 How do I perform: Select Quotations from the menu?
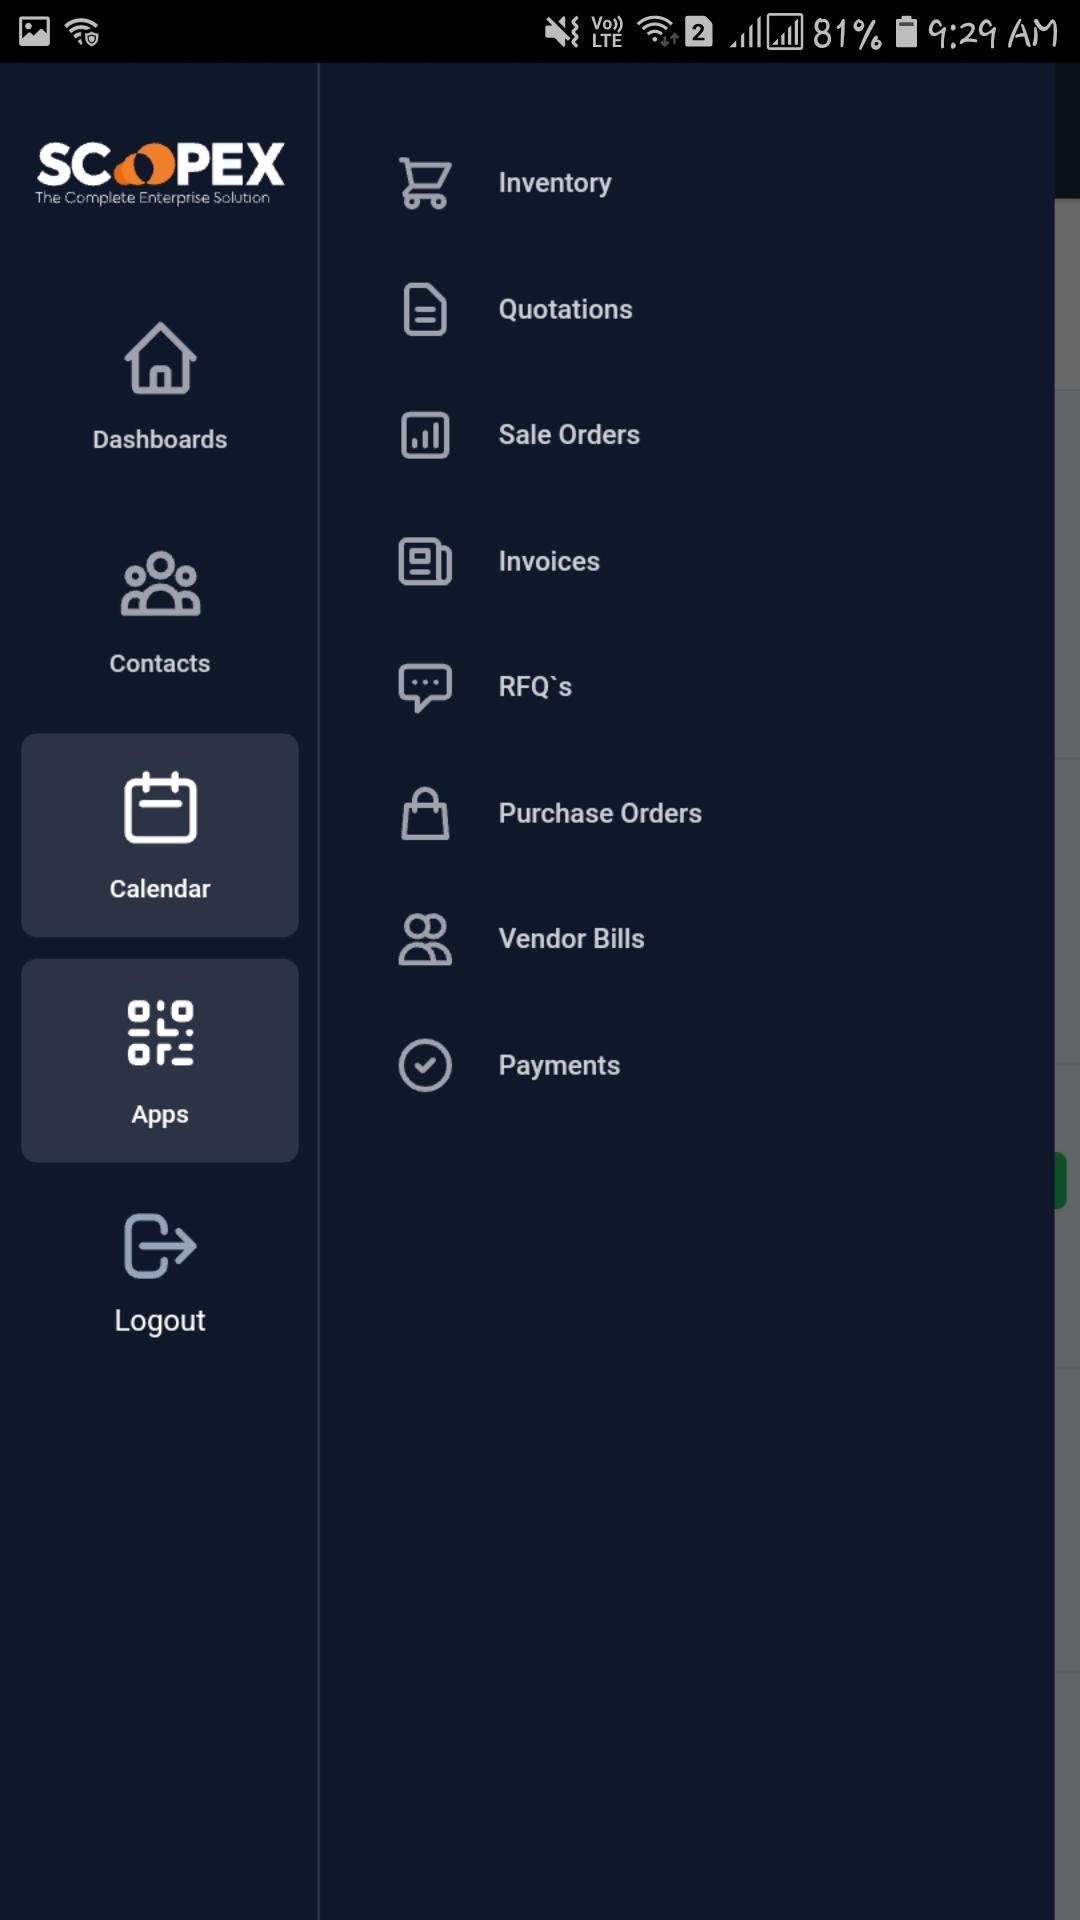[566, 309]
